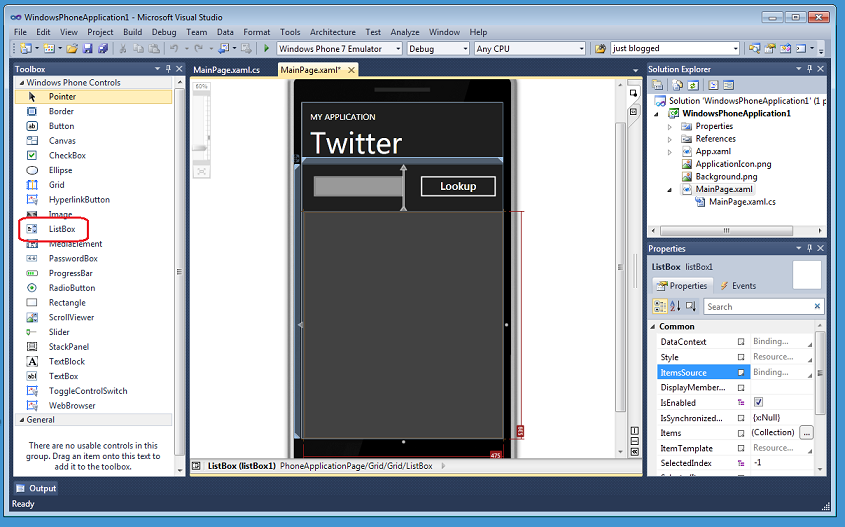The height and width of the screenshot is (527, 845).
Task: Click the ItemTemplate property marker square
Action: pos(741,448)
